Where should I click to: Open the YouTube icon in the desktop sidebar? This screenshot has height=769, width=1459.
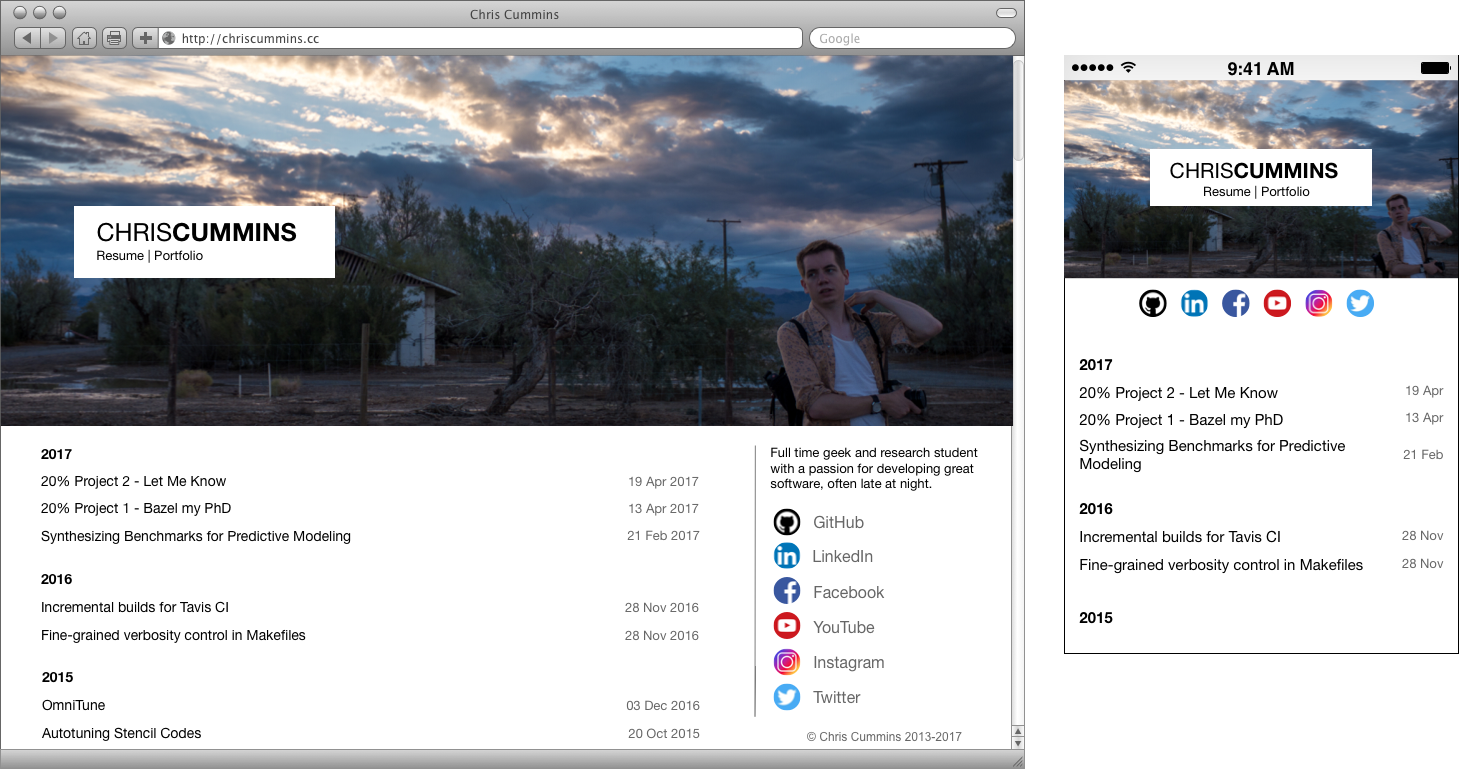click(x=787, y=626)
